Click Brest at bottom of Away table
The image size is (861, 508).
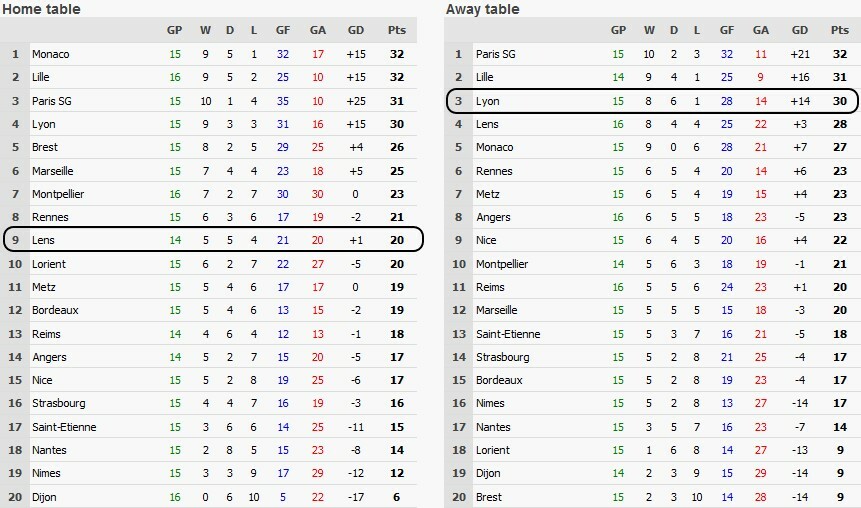(489, 497)
